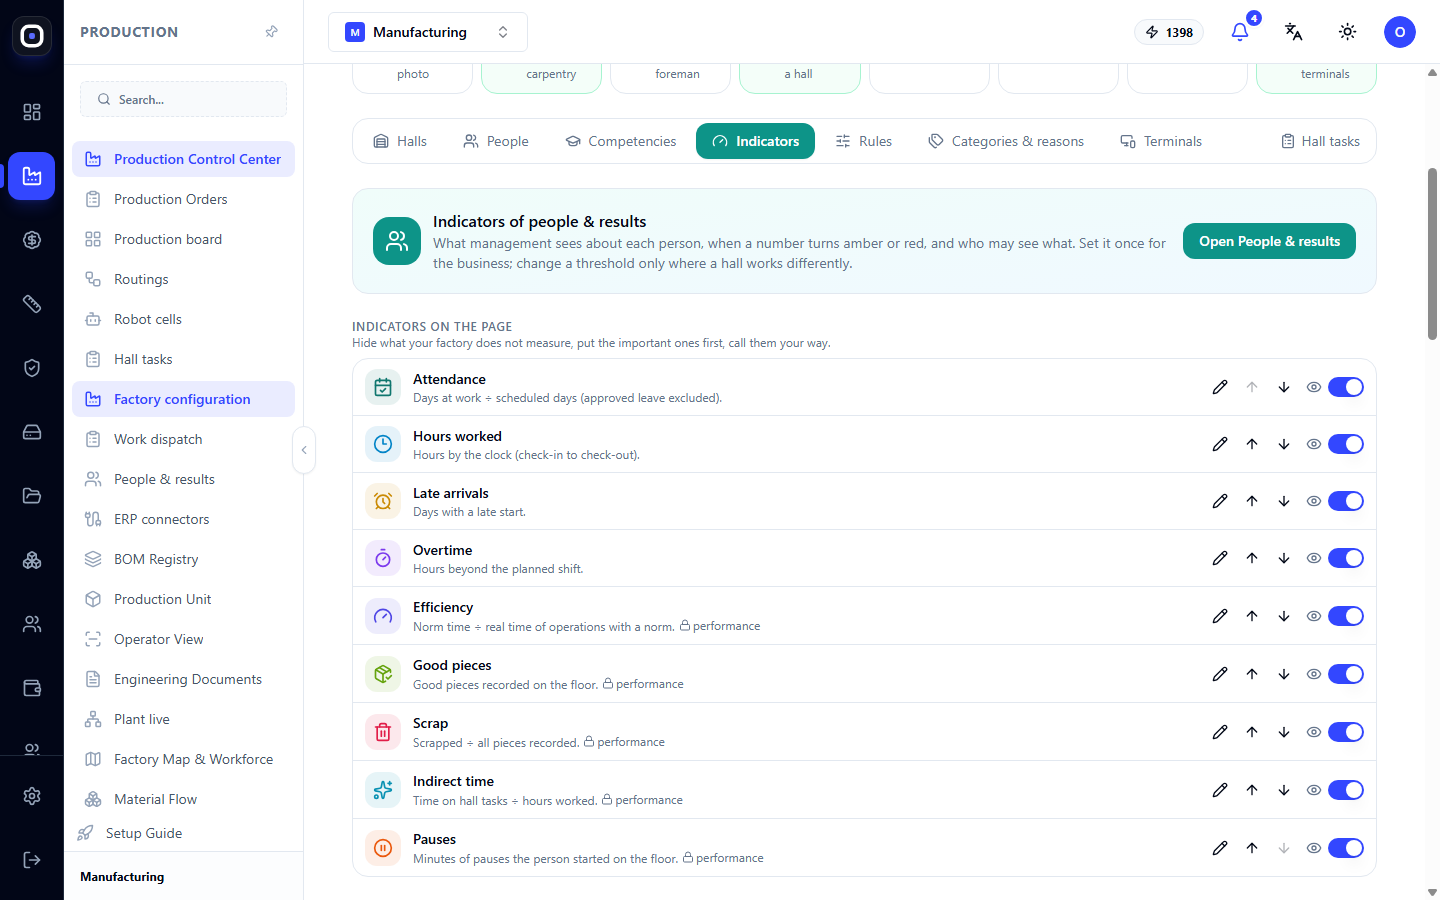Open the Manufacturing workspace dropdown
This screenshot has height=900, width=1440.
click(x=428, y=32)
